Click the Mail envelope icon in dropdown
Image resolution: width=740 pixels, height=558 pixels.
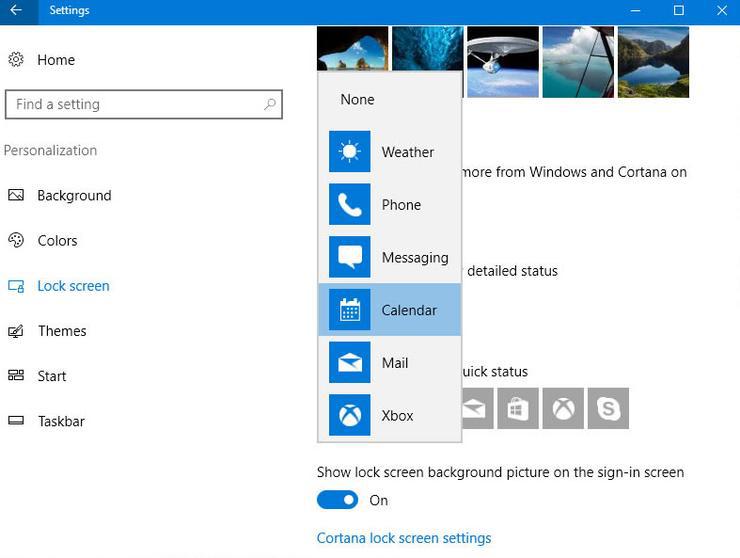pos(350,363)
